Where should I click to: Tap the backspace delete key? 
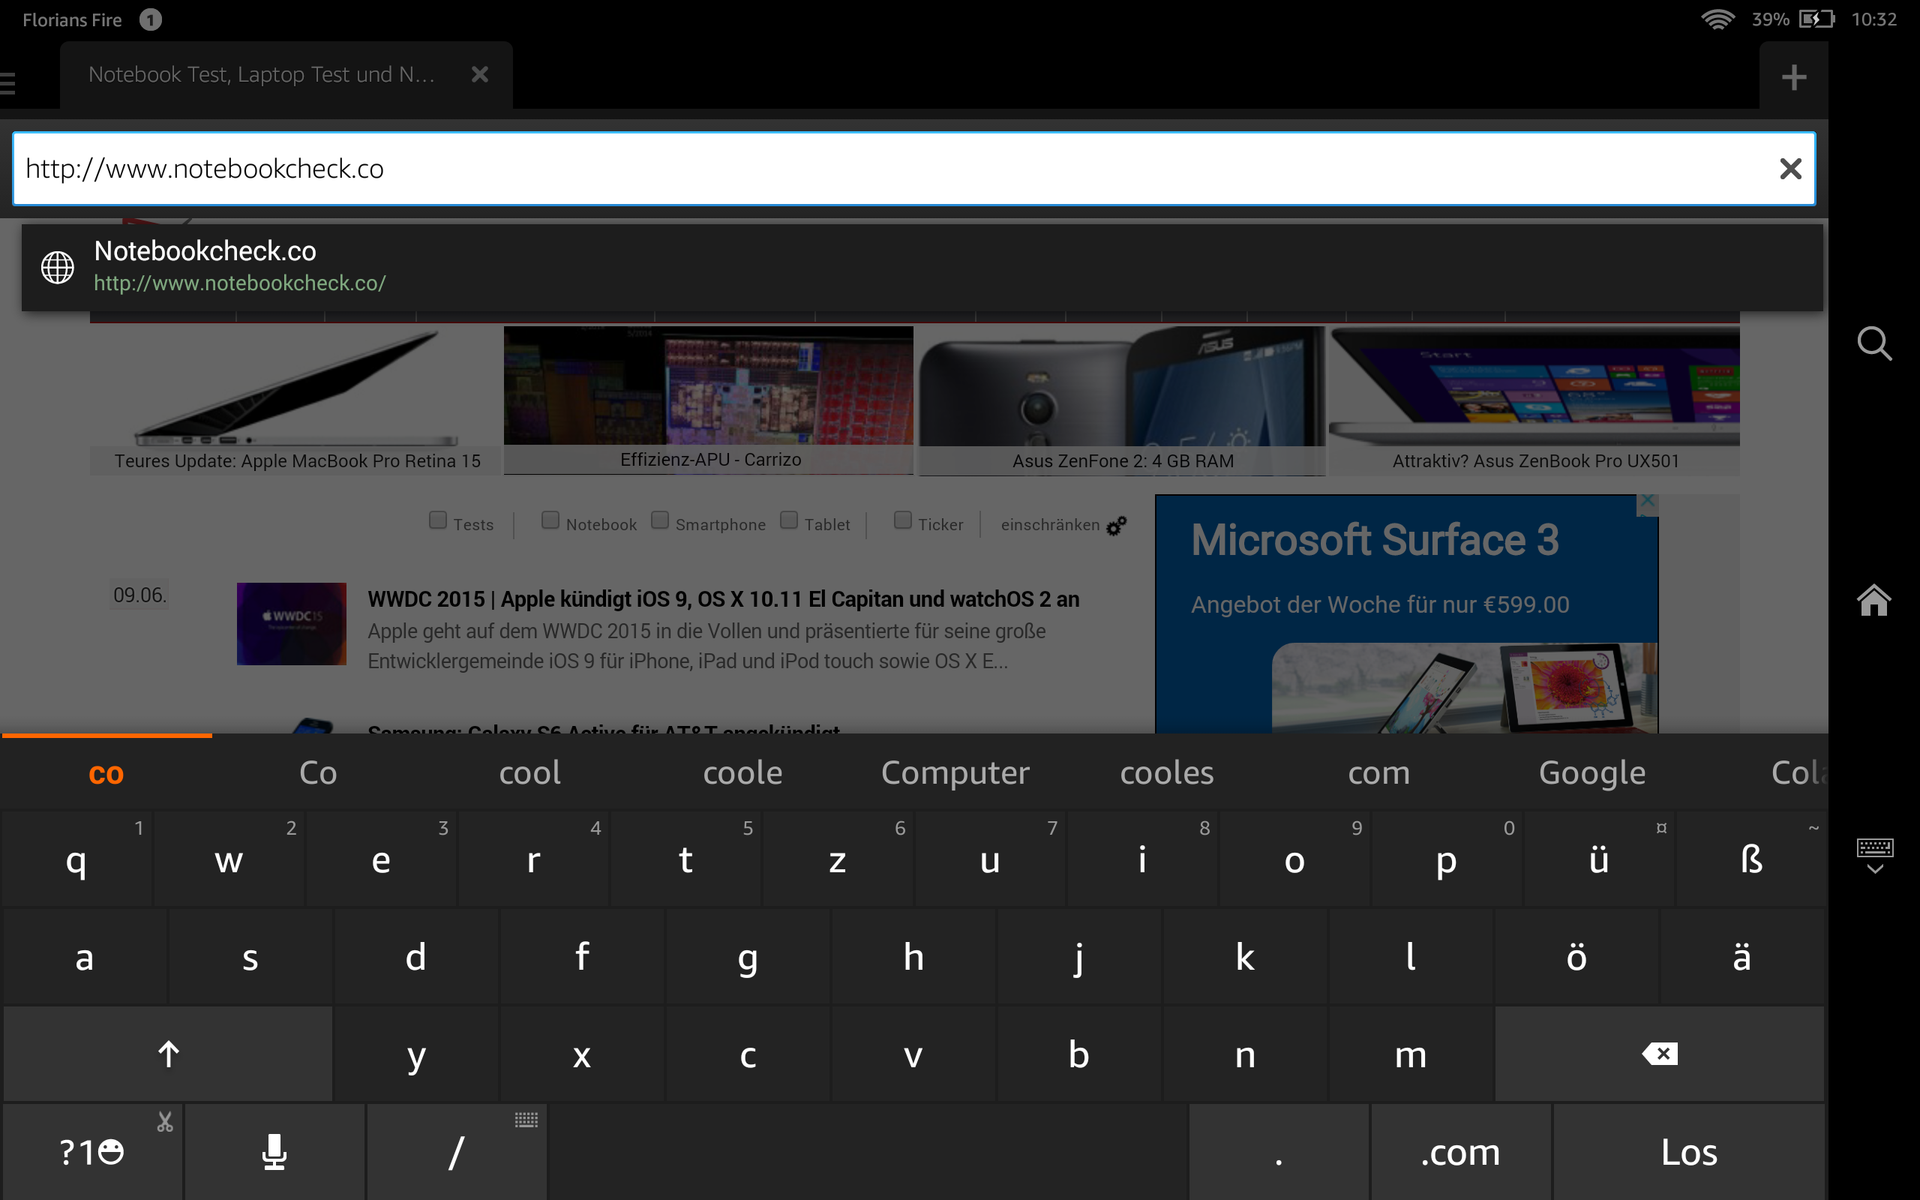1660,1054
